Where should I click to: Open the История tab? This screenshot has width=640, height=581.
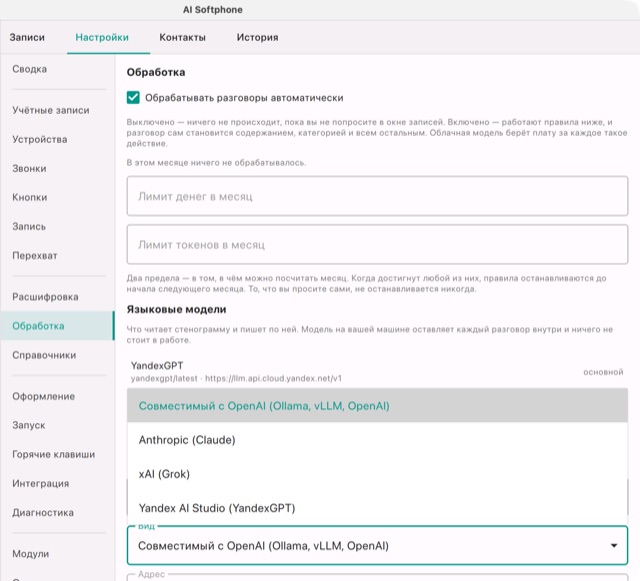258,37
